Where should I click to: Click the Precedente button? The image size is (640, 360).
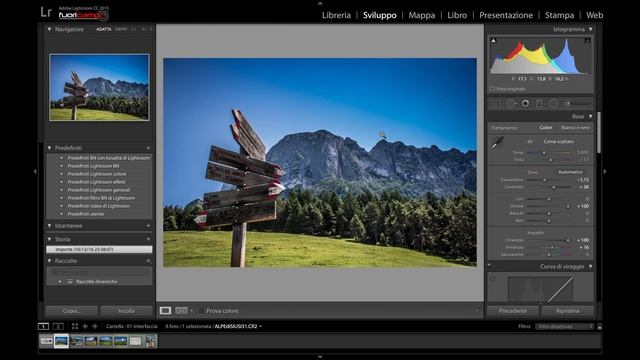tap(513, 311)
